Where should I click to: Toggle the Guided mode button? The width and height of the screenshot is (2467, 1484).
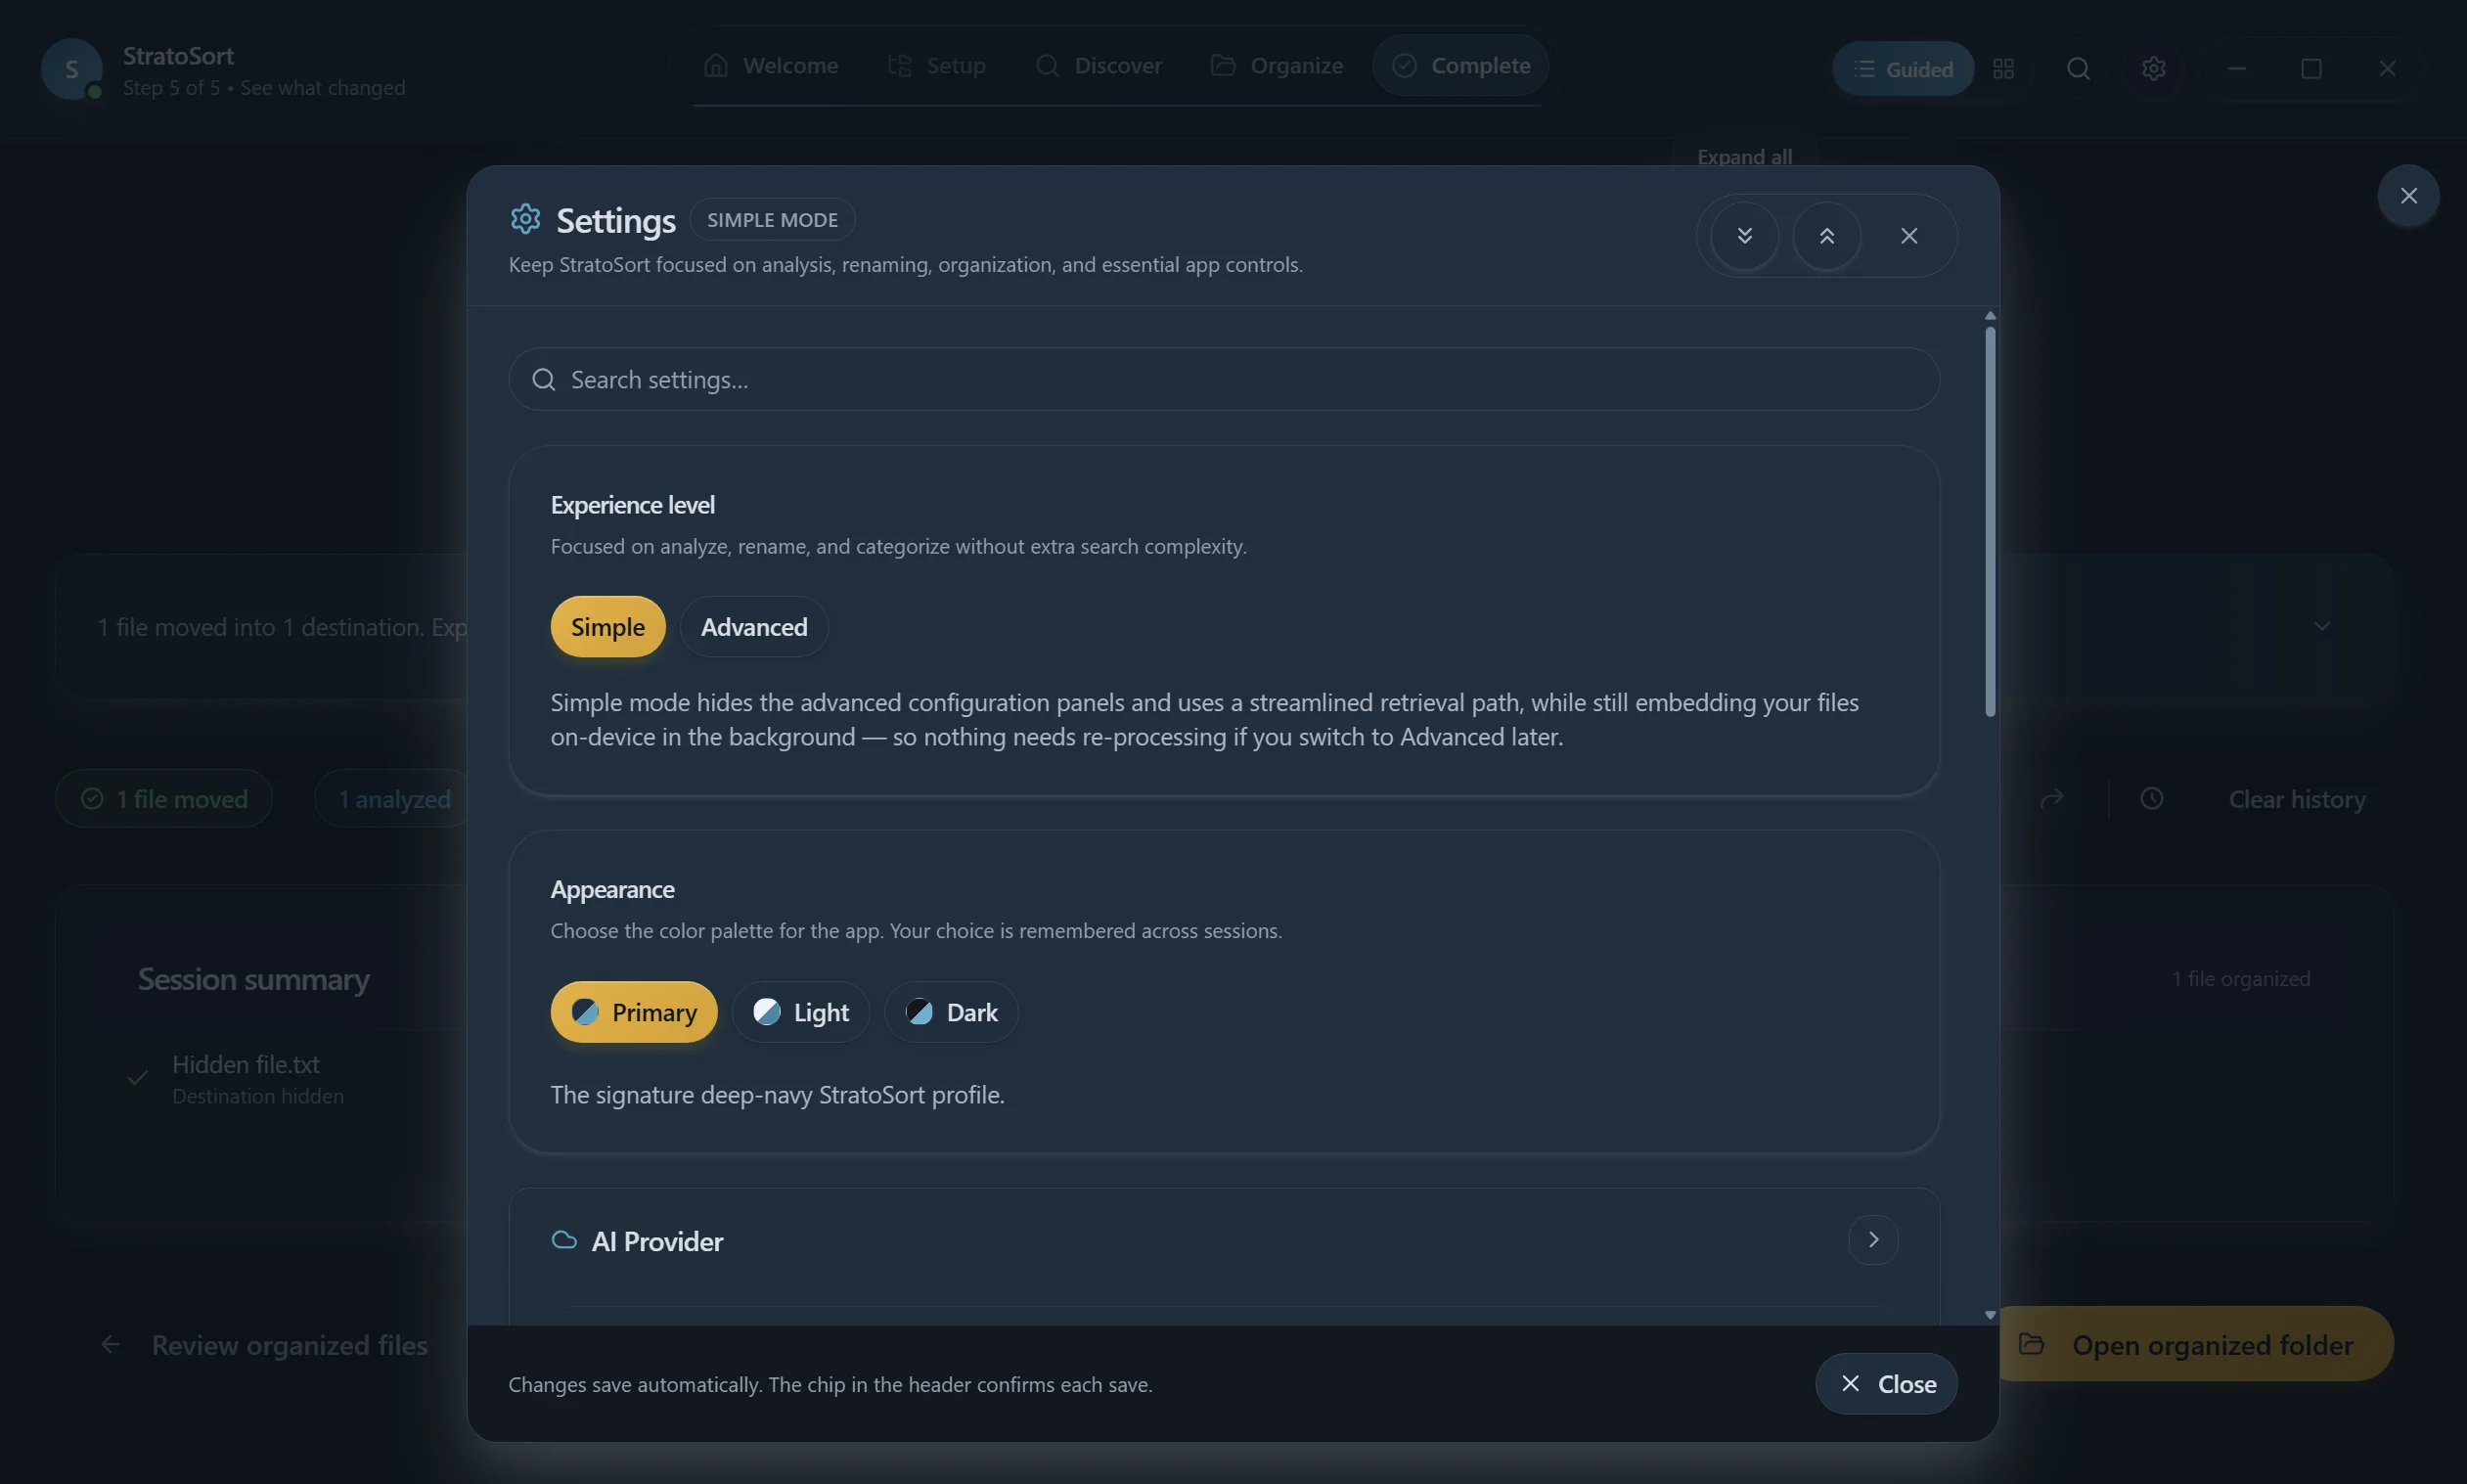[x=1902, y=68]
